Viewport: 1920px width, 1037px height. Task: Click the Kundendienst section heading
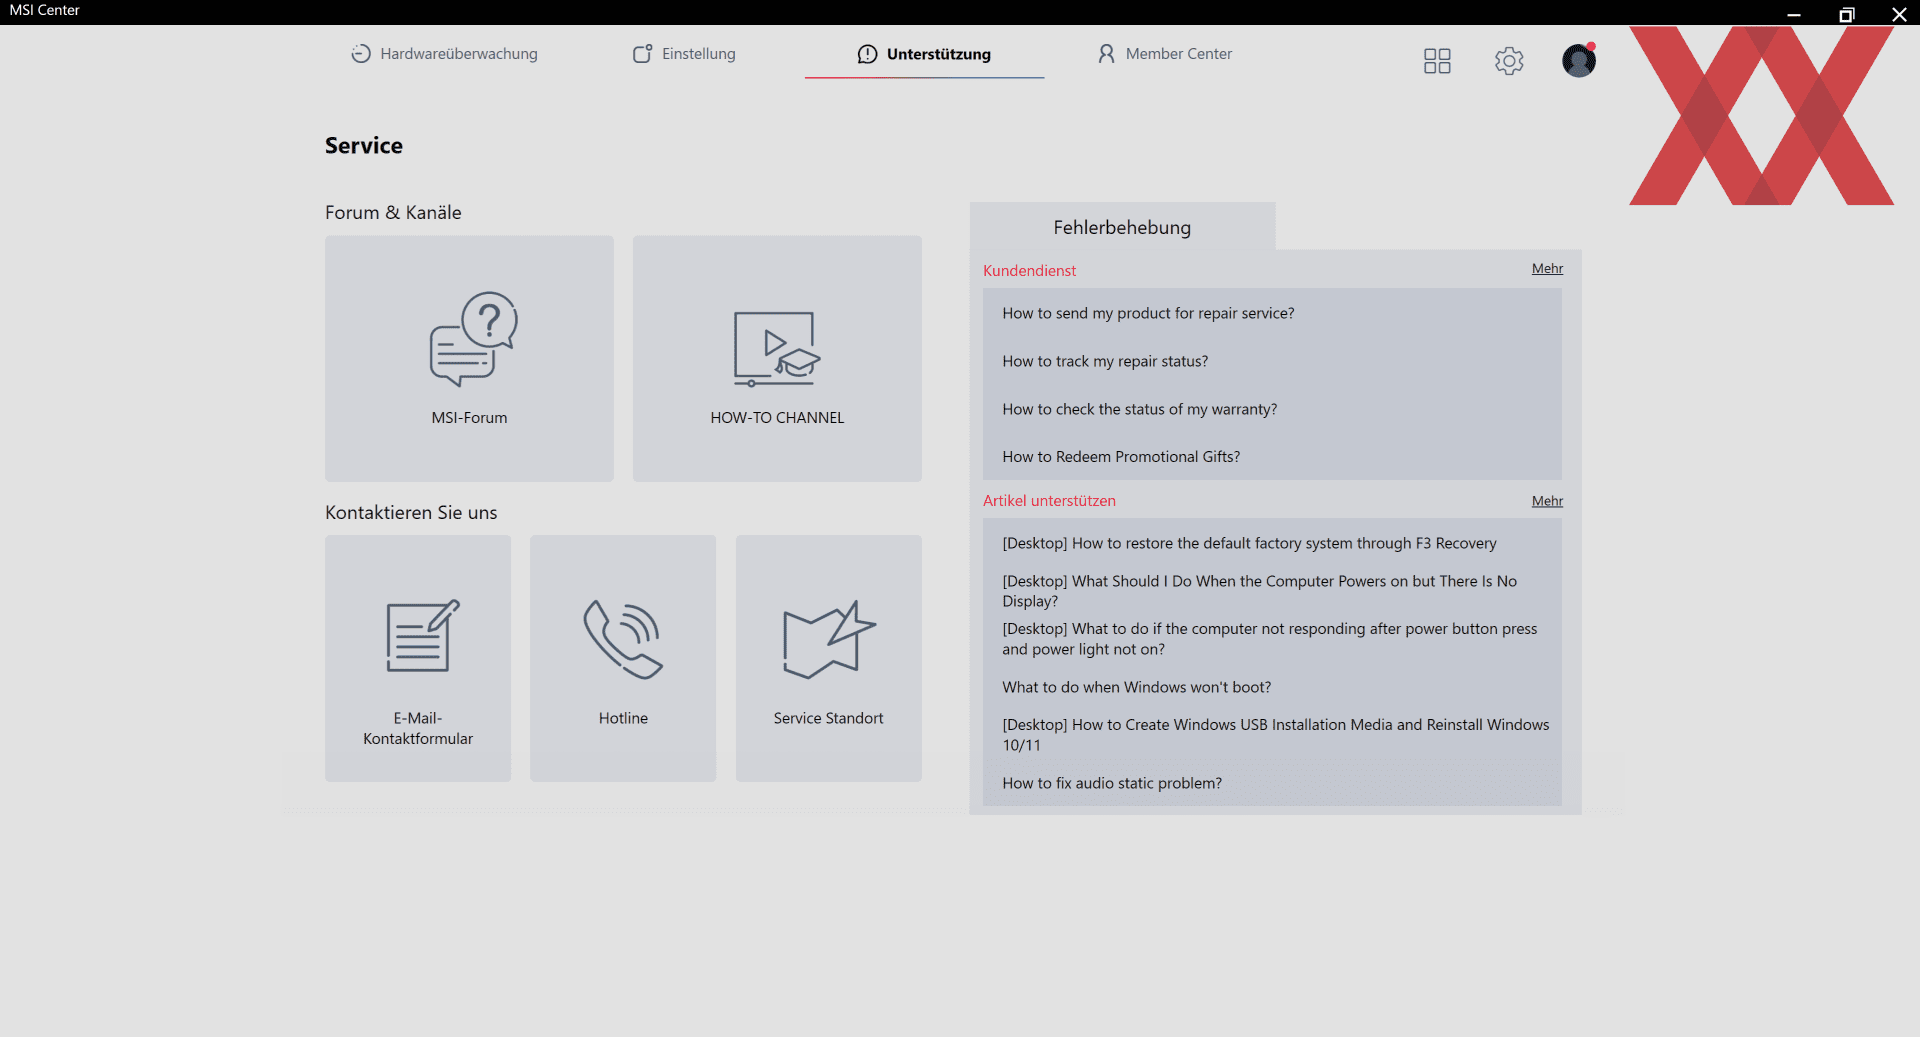1029,270
